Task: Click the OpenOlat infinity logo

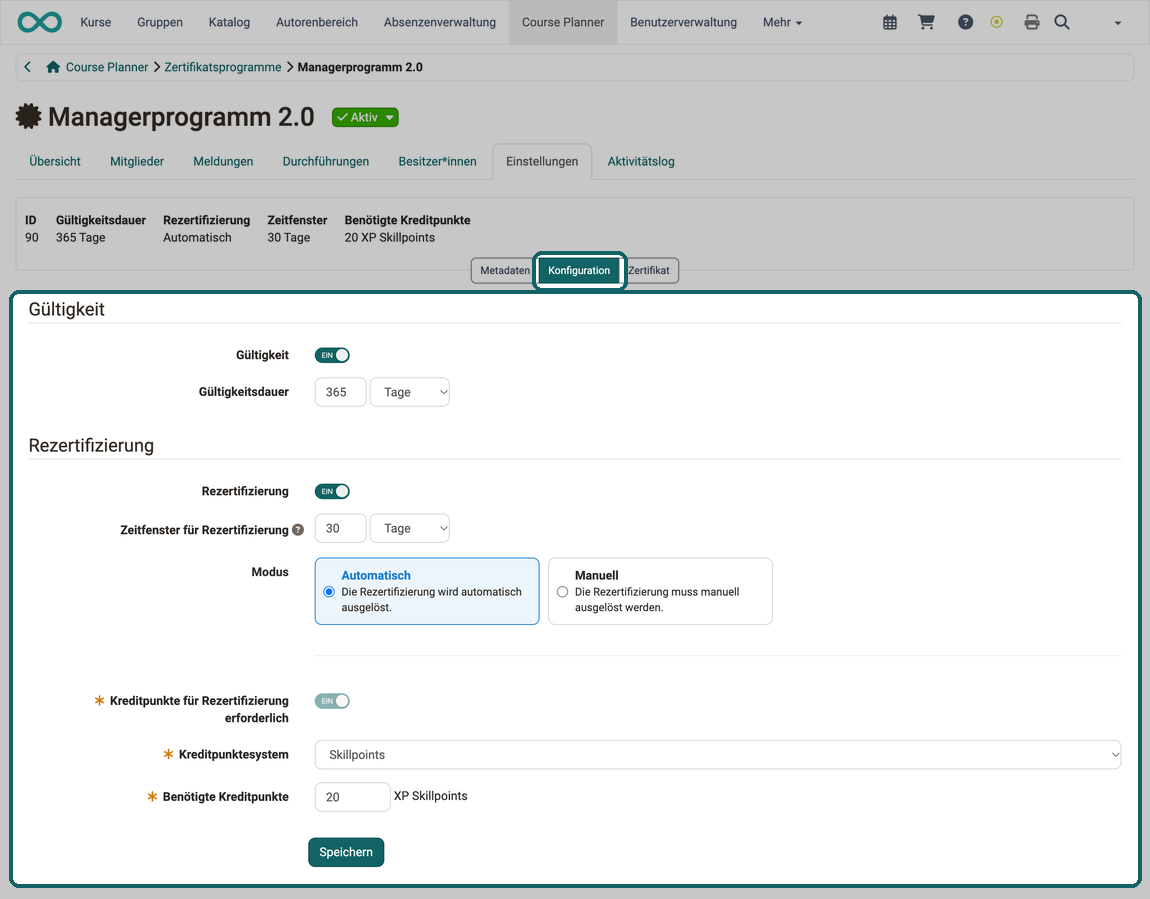Action: tap(40, 22)
